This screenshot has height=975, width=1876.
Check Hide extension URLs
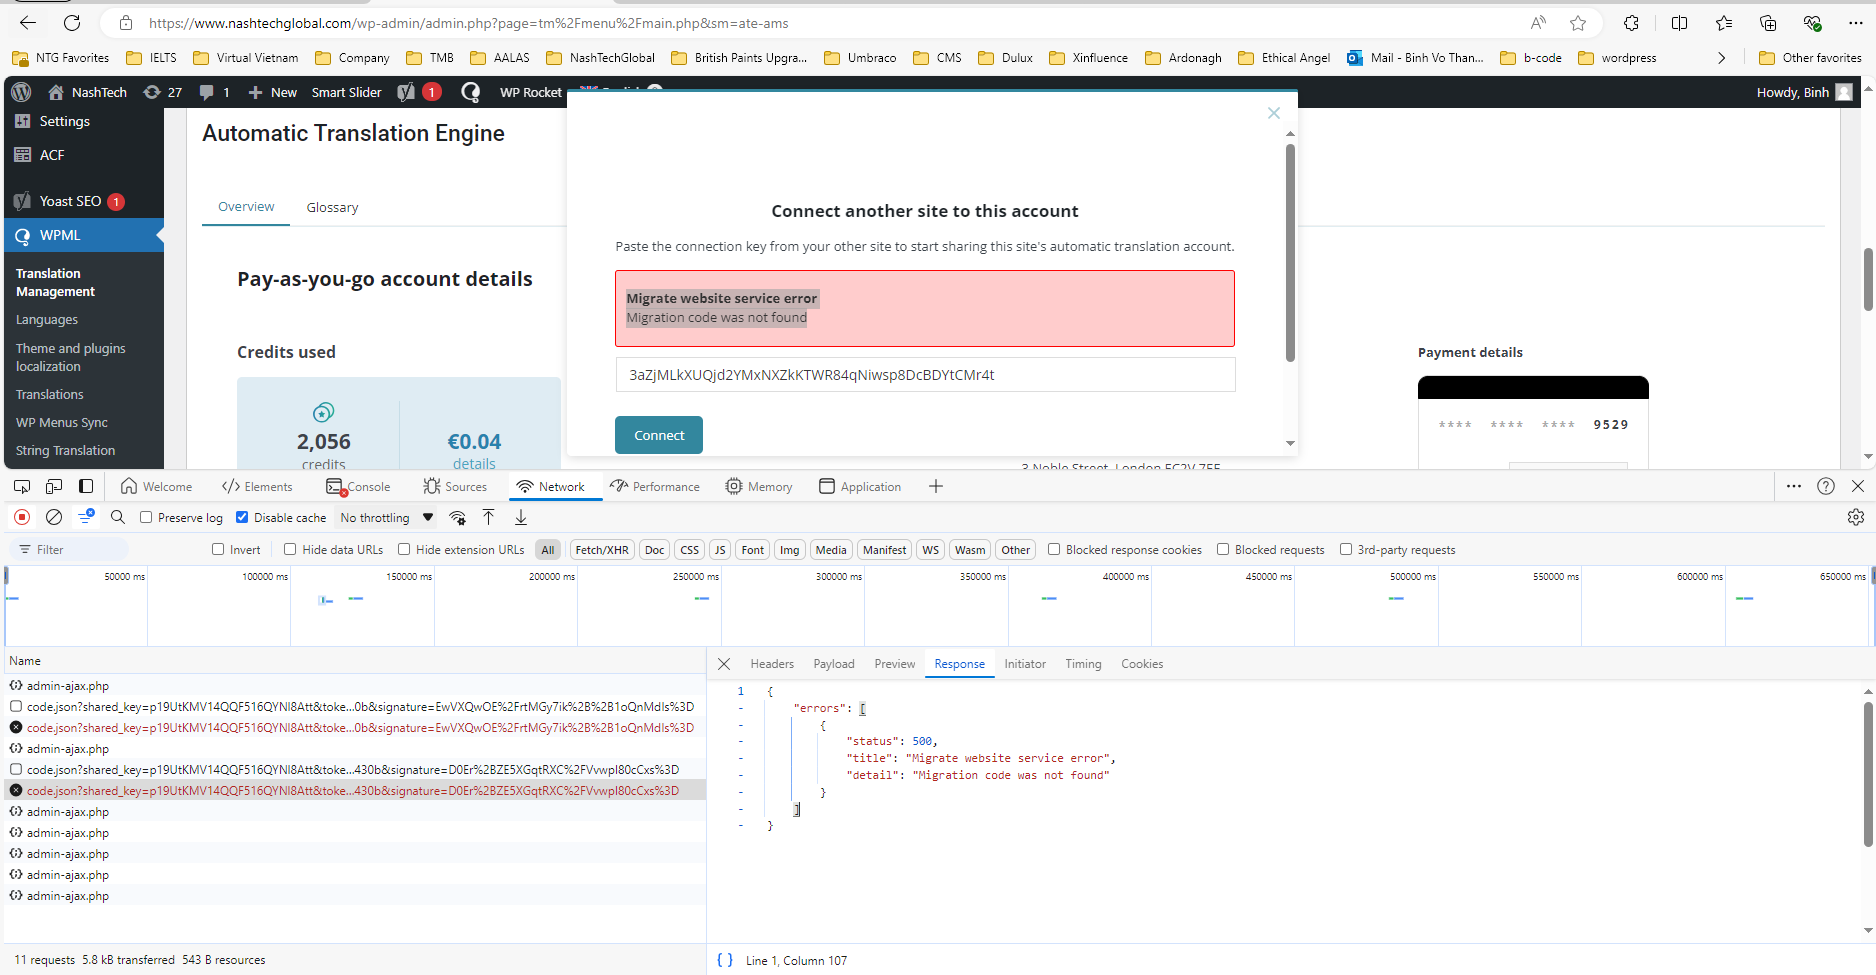pos(404,549)
